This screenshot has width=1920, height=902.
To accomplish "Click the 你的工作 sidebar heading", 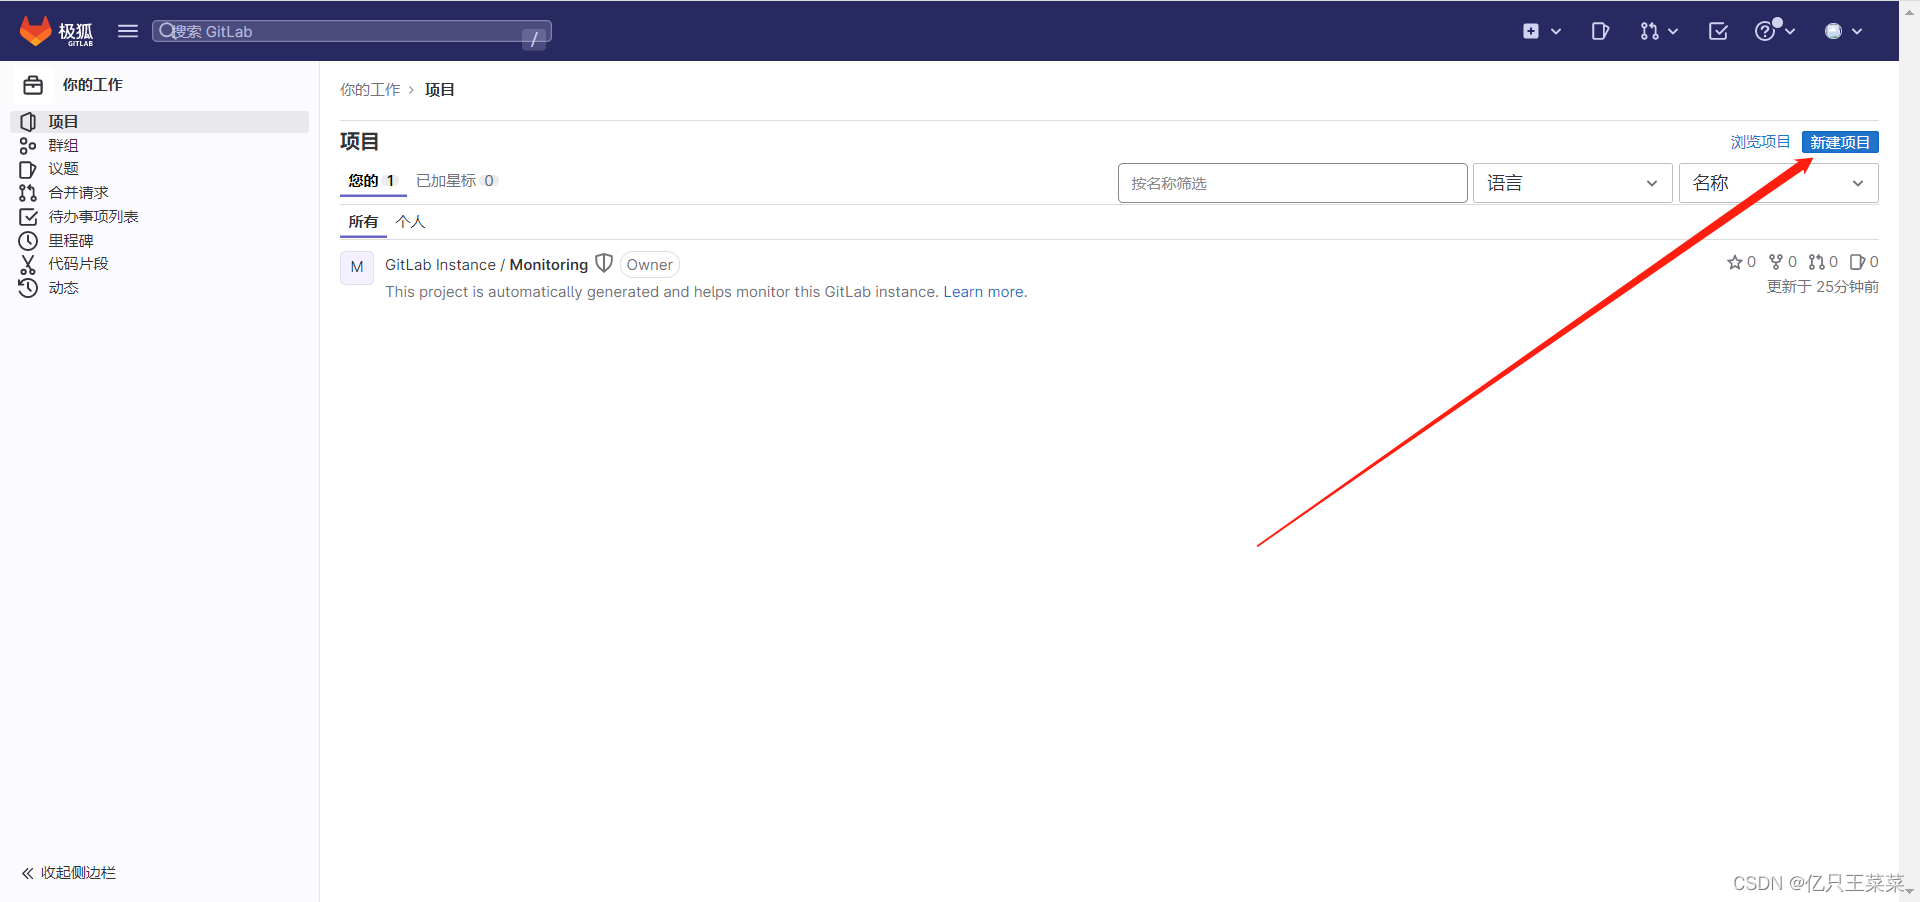I will (x=93, y=85).
